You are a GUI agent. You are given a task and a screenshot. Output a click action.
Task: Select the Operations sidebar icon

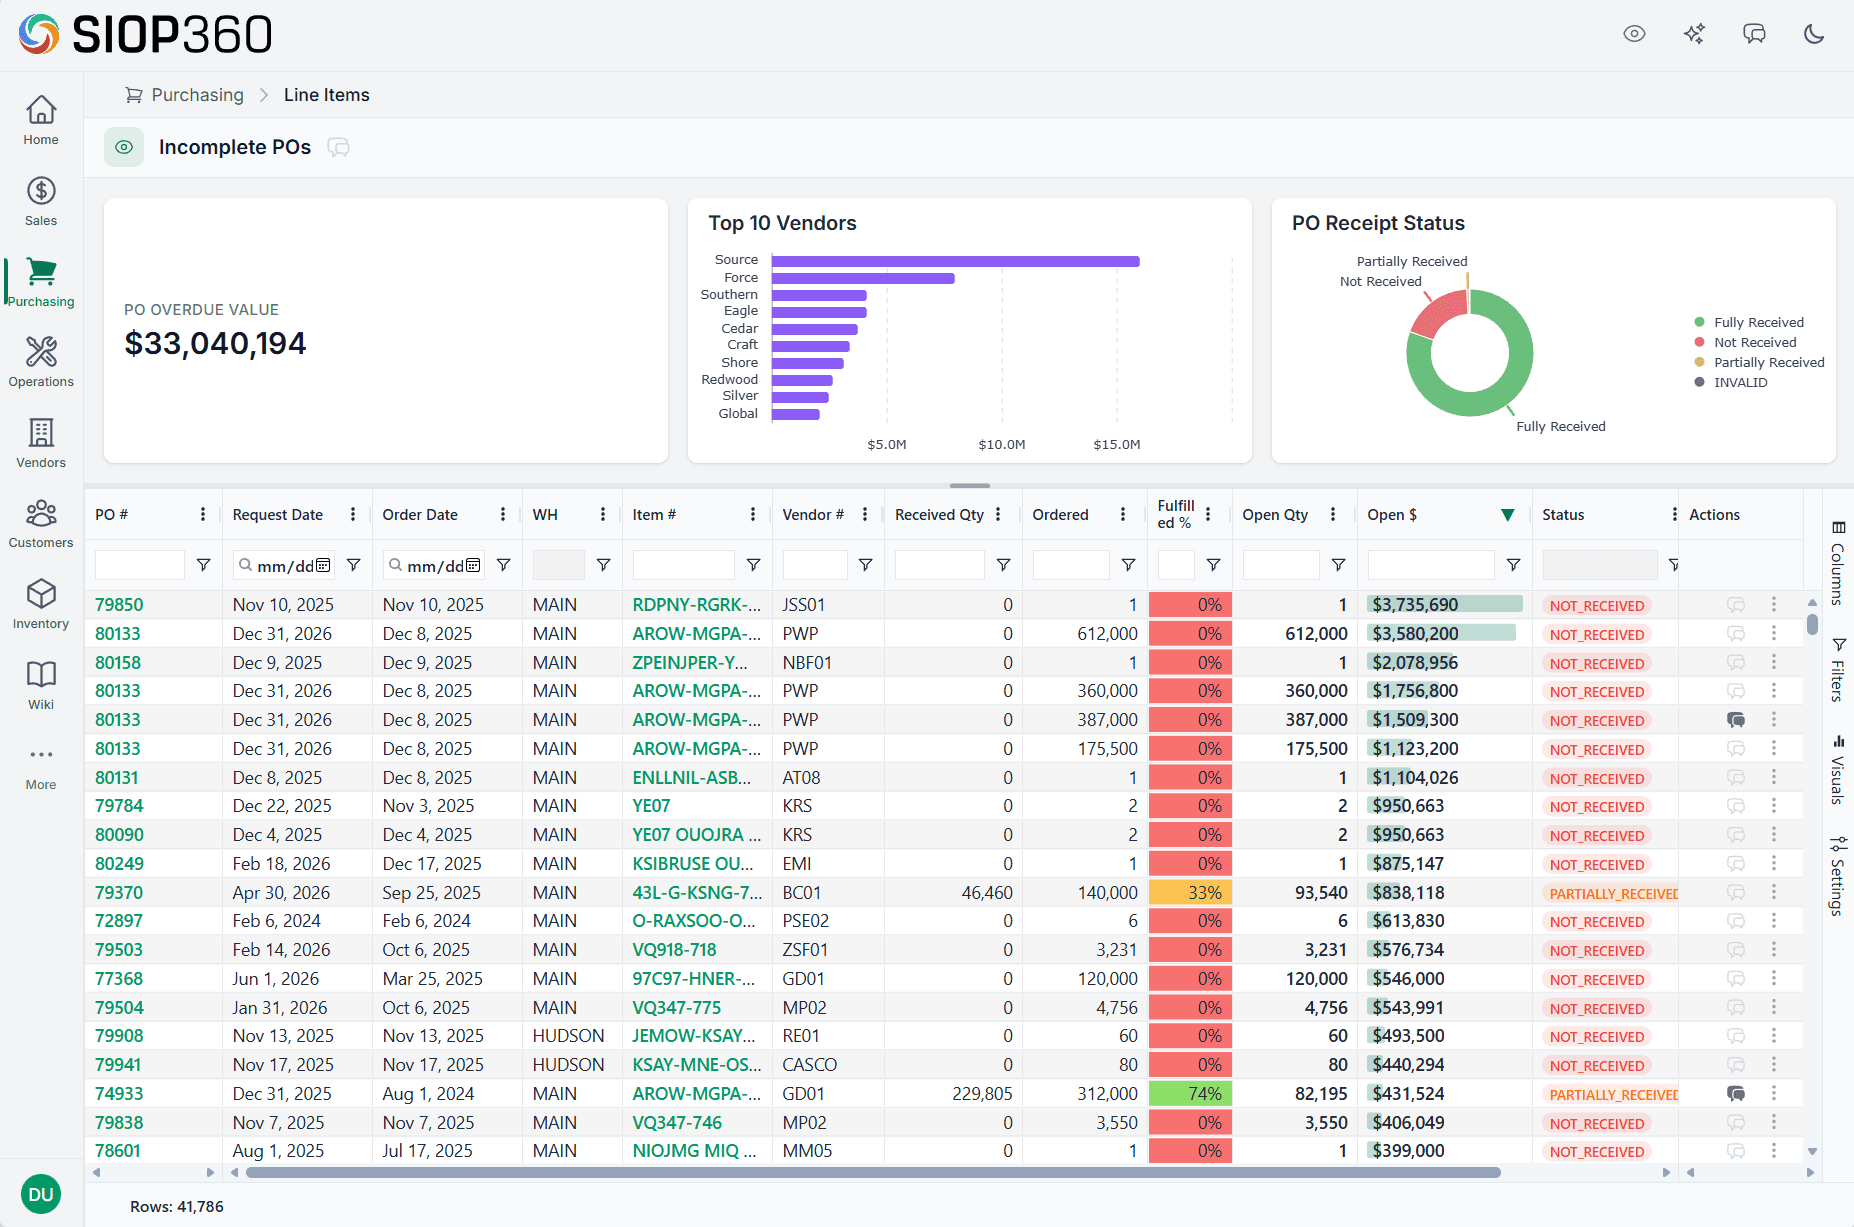40,359
